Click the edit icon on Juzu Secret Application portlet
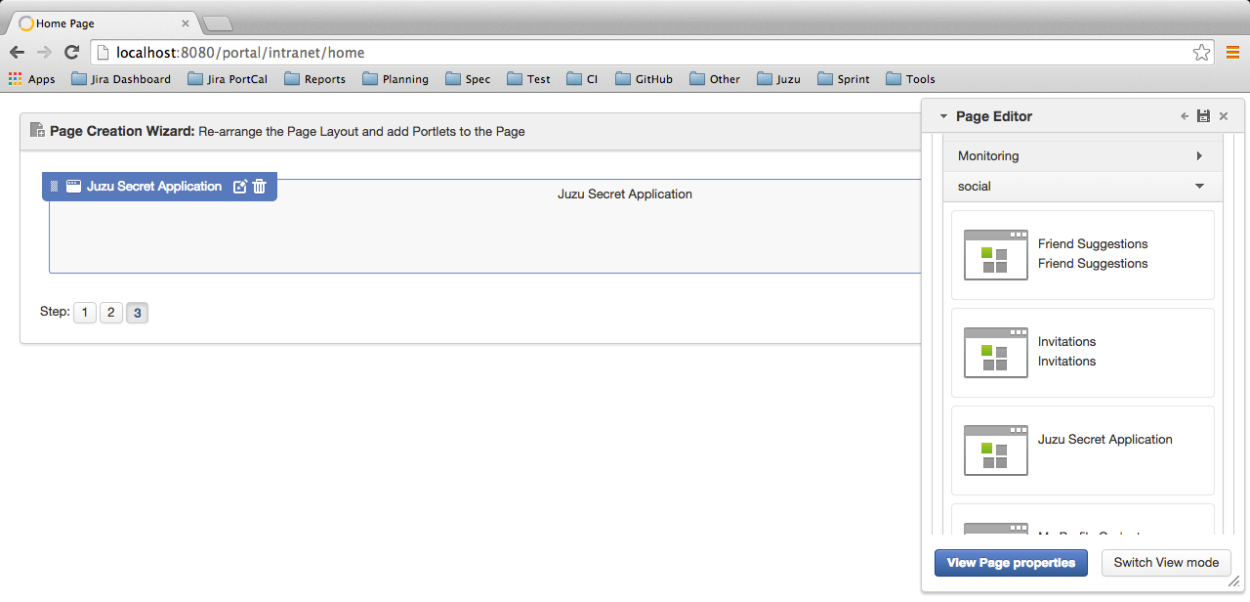Screen dimensions: 1250x602 (x=239, y=186)
